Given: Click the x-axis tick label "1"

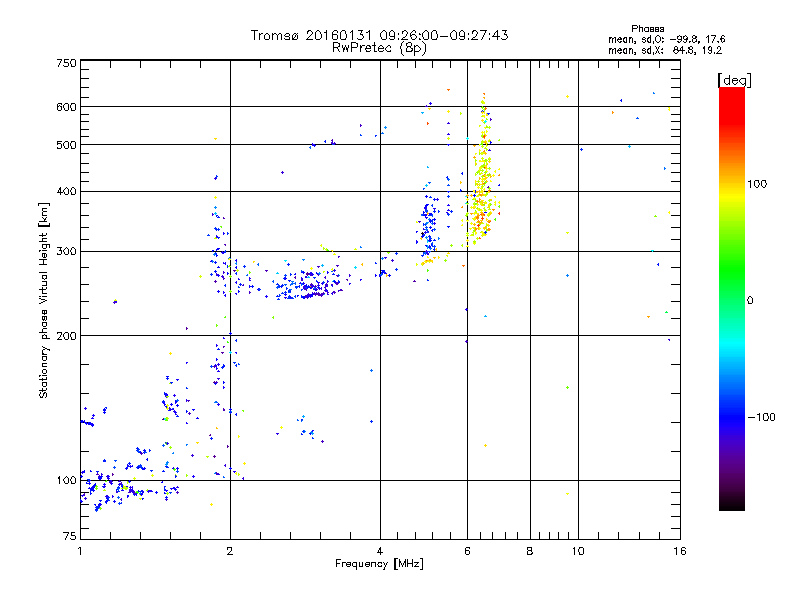Looking at the screenshot, I should 81,551.
